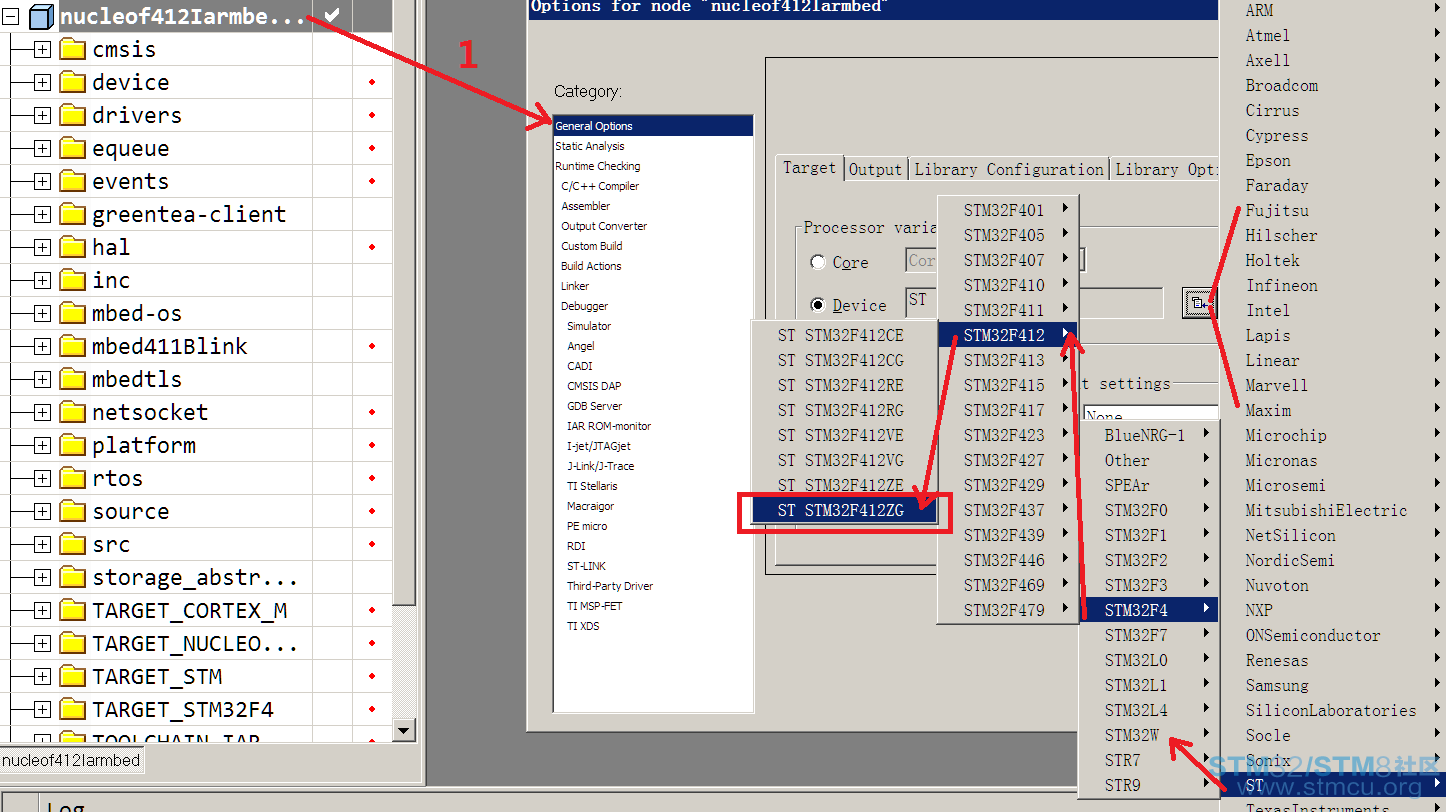This screenshot has width=1446, height=812.
Task: Switch to the Library Configuration tab
Action: 1009,169
